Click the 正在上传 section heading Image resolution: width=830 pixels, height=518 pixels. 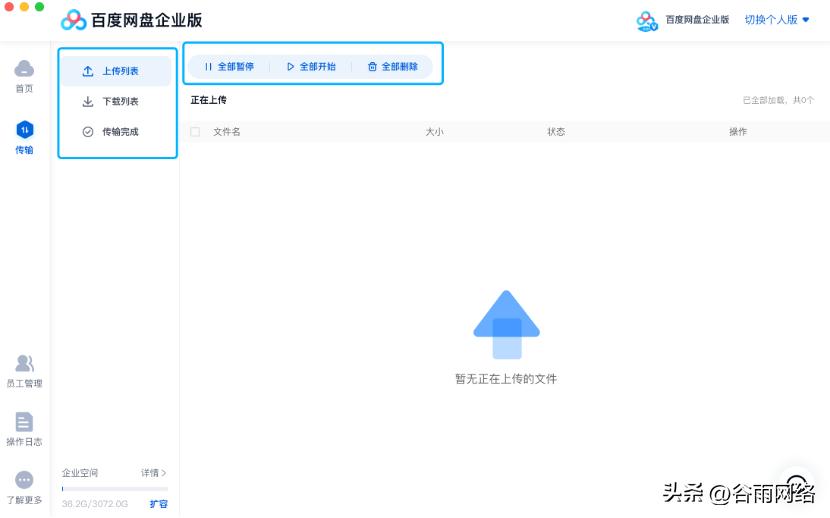point(209,100)
